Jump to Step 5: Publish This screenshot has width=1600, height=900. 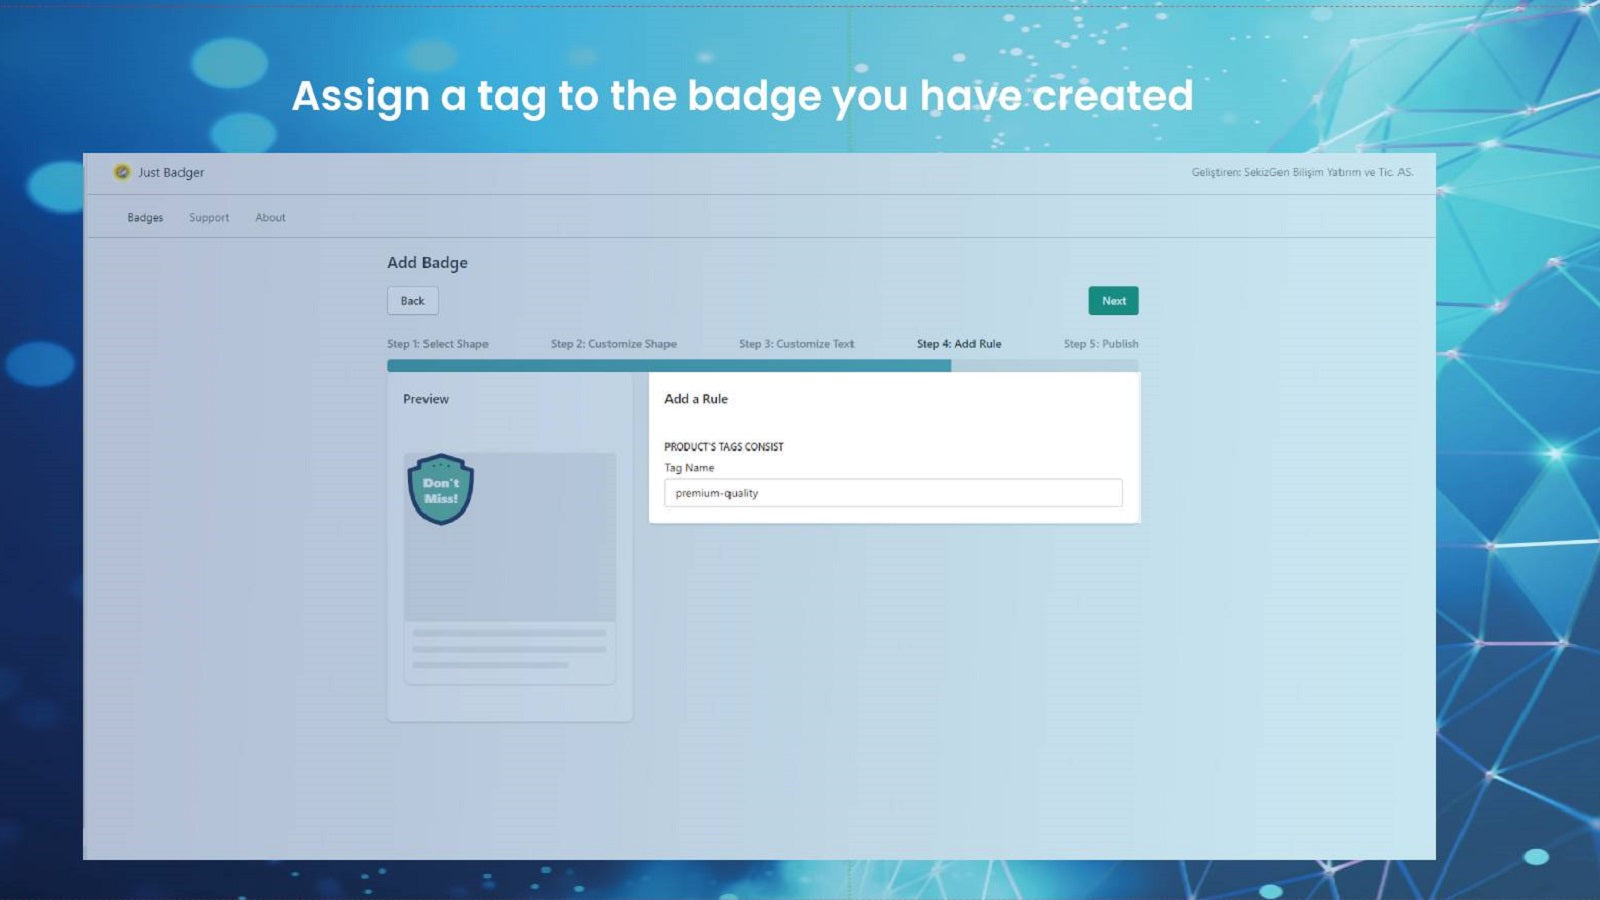point(1101,344)
